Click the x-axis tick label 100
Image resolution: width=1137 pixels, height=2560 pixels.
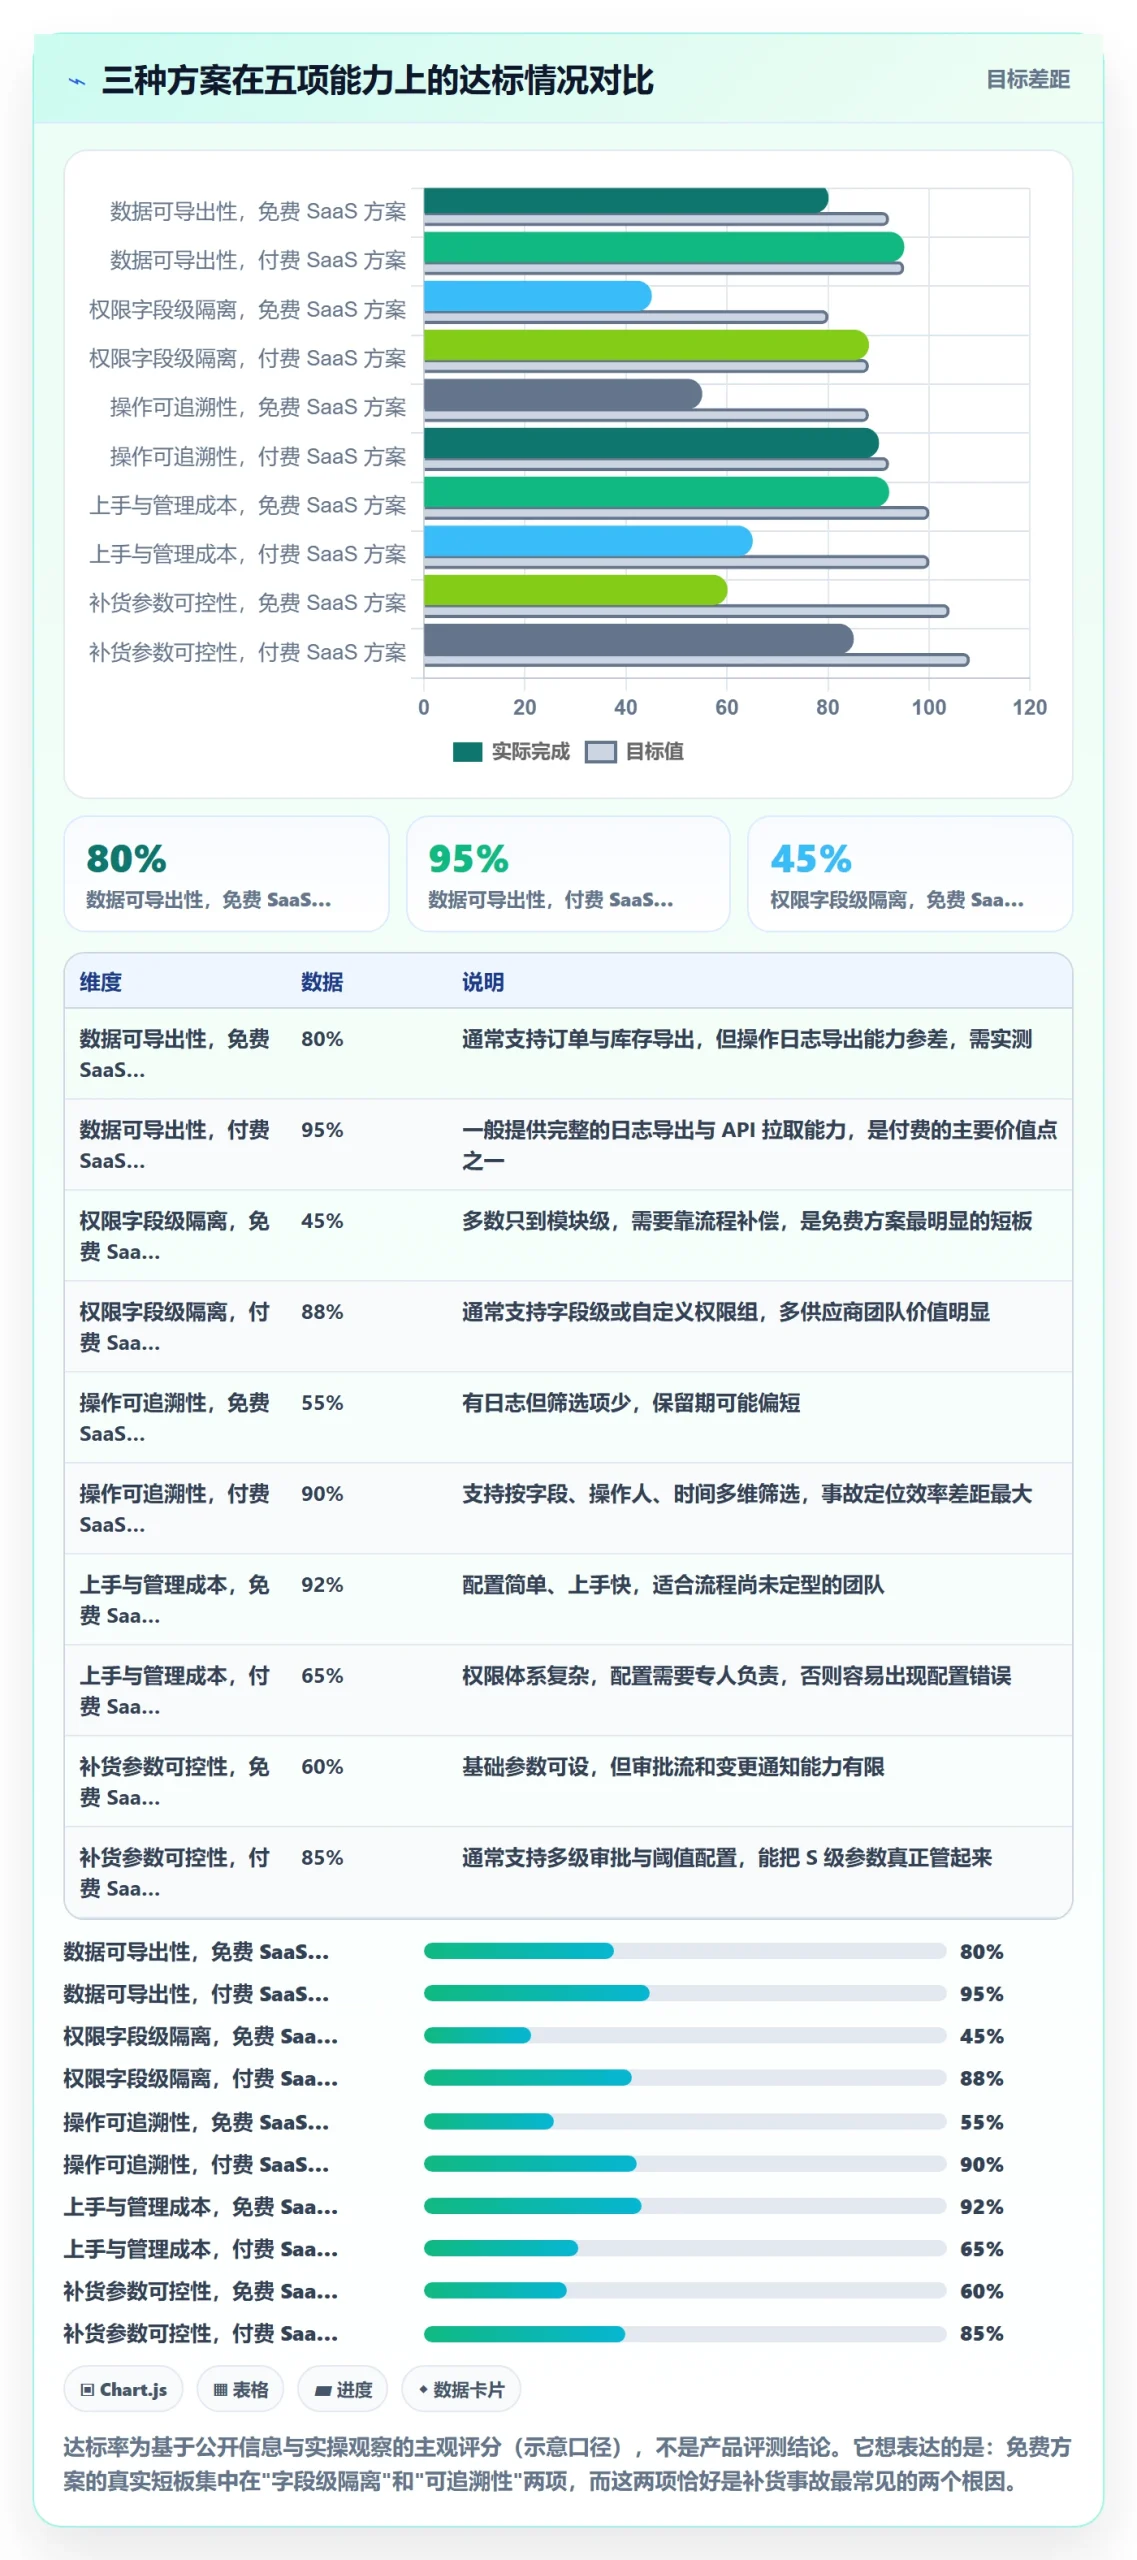point(928,708)
